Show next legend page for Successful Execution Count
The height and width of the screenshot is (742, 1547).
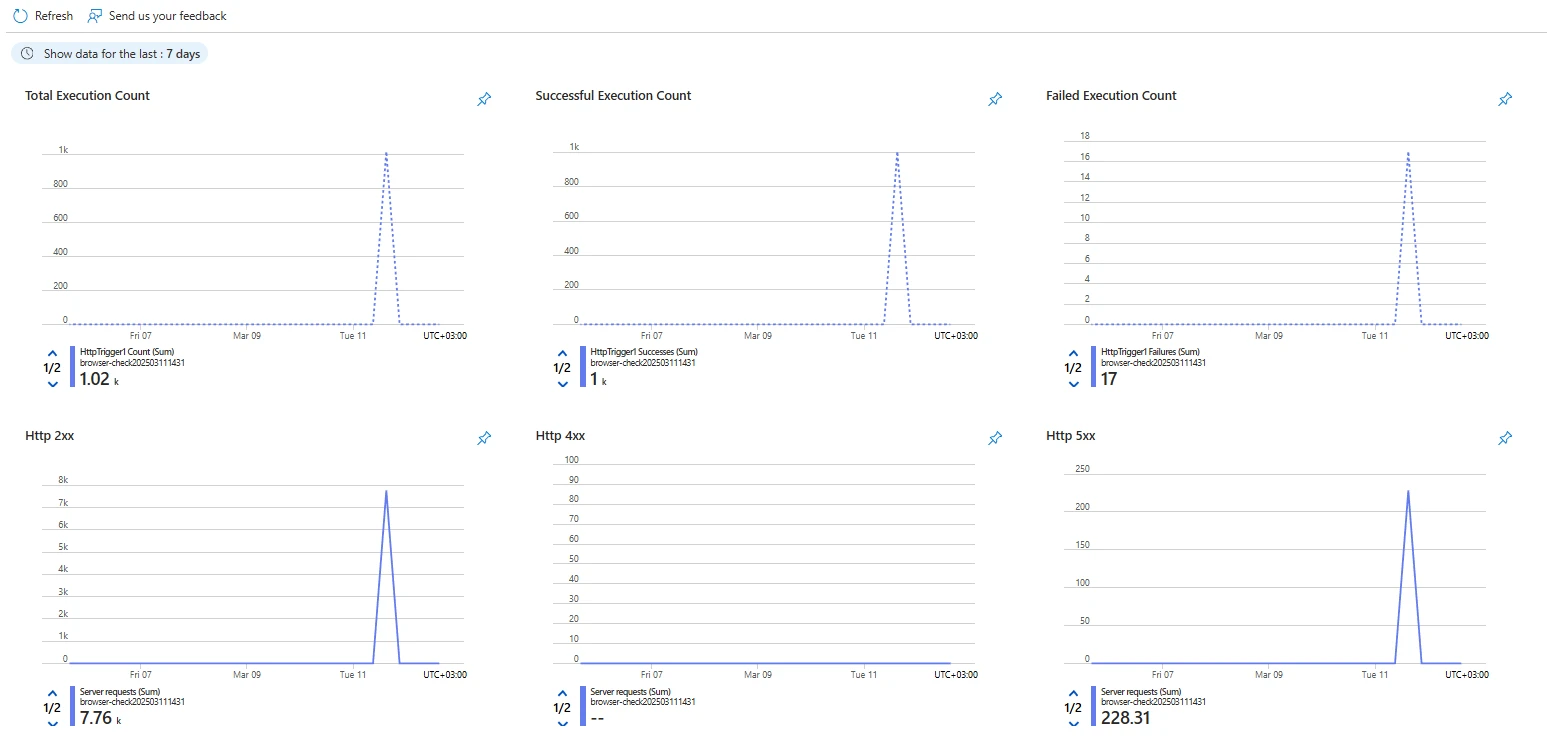pyautogui.click(x=562, y=384)
